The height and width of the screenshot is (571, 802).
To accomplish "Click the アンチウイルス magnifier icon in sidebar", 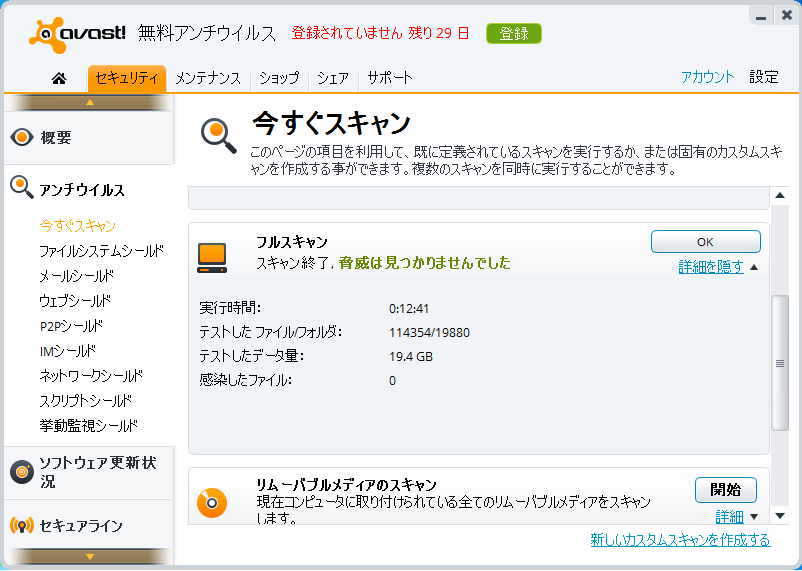I will (x=21, y=188).
